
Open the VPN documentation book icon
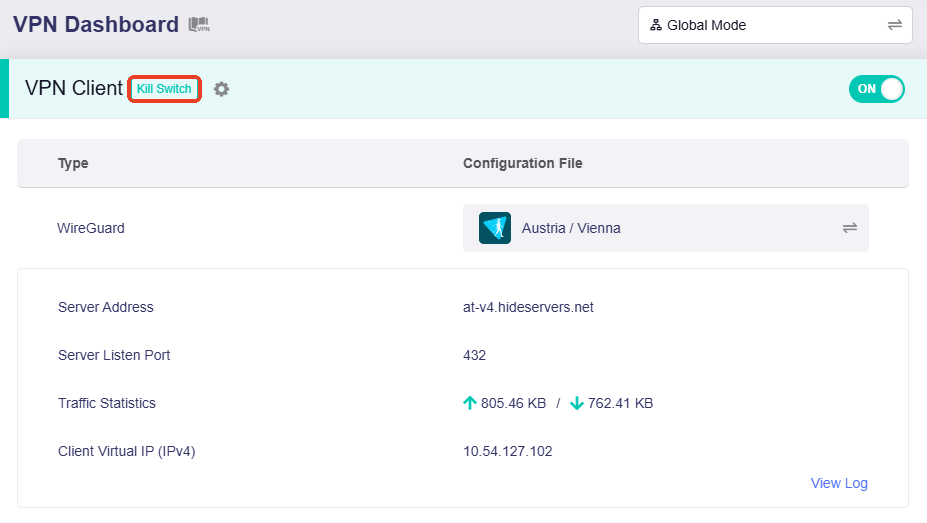[199, 25]
